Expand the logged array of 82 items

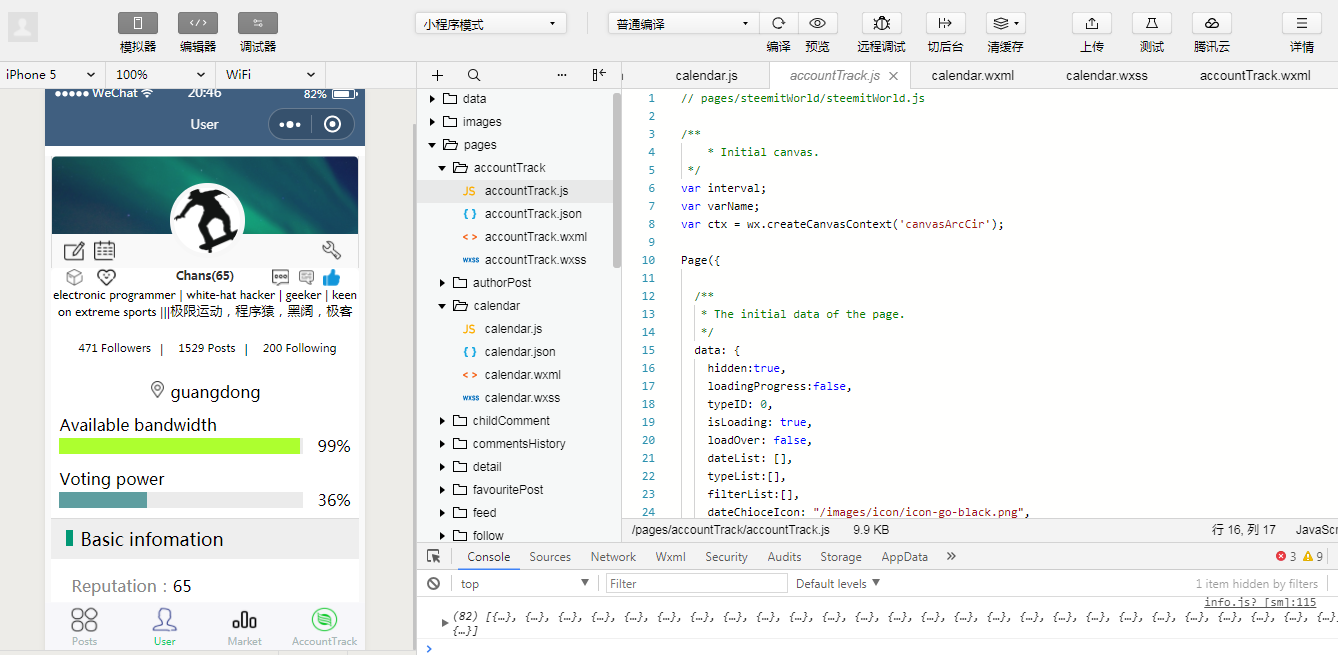click(445, 622)
